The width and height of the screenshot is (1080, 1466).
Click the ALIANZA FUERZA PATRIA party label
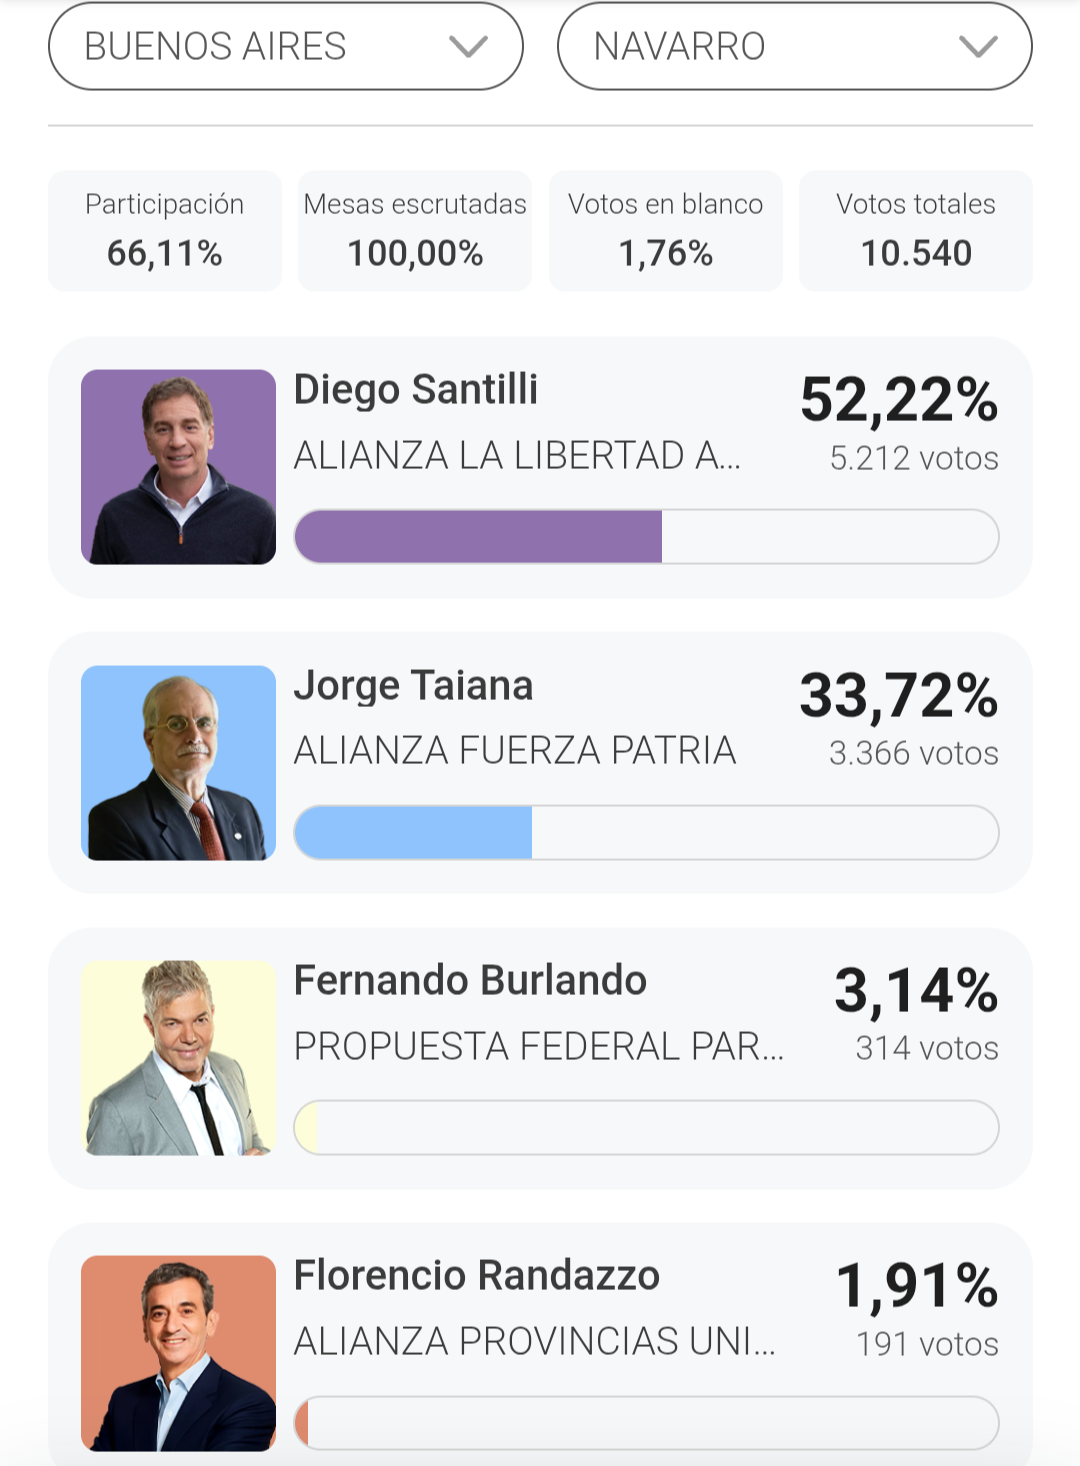click(x=515, y=751)
